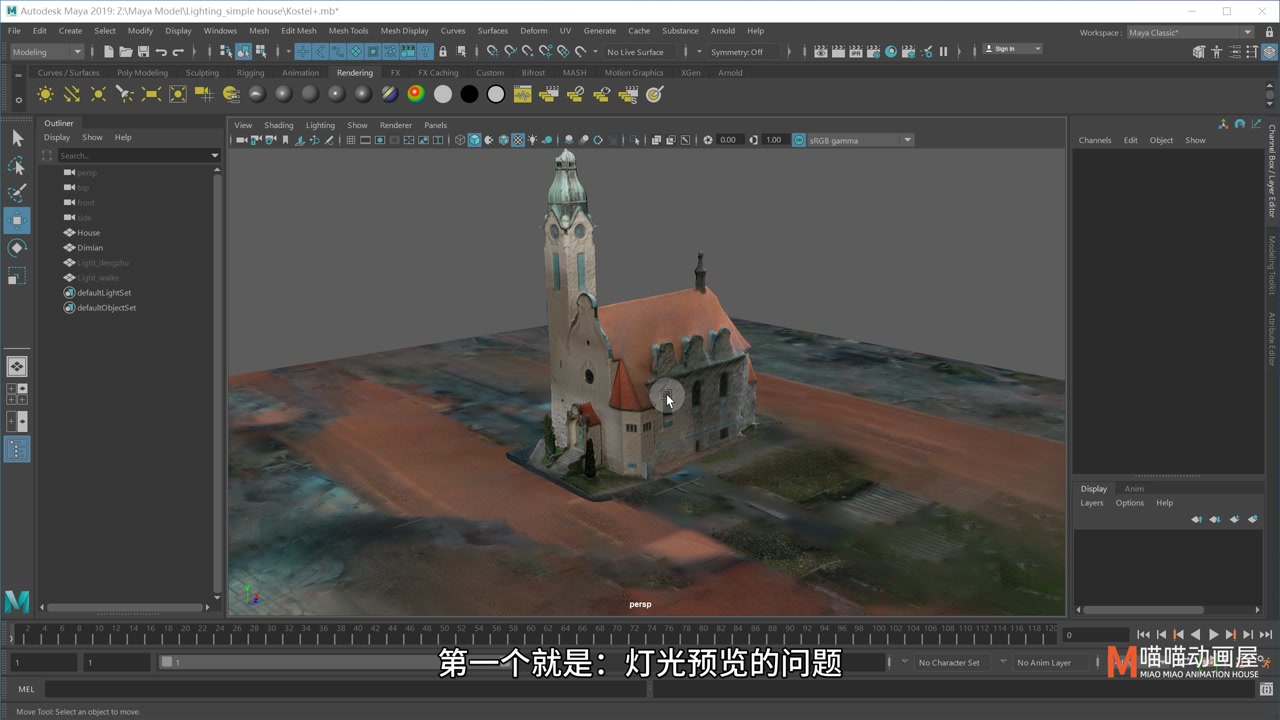Click the MEL command line language label
The width and height of the screenshot is (1280, 720).
pyautogui.click(x=26, y=689)
